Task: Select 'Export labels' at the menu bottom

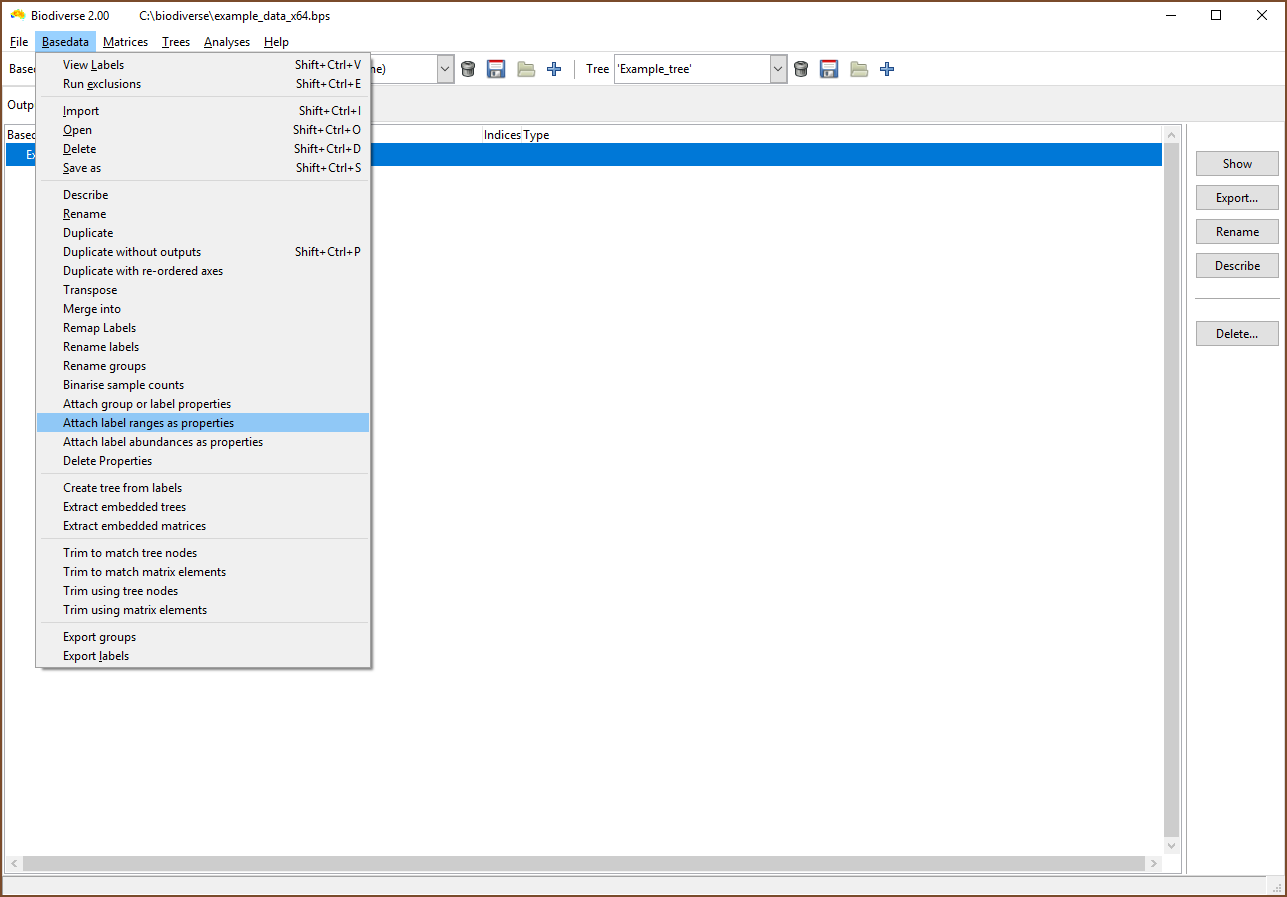Action: click(x=95, y=655)
